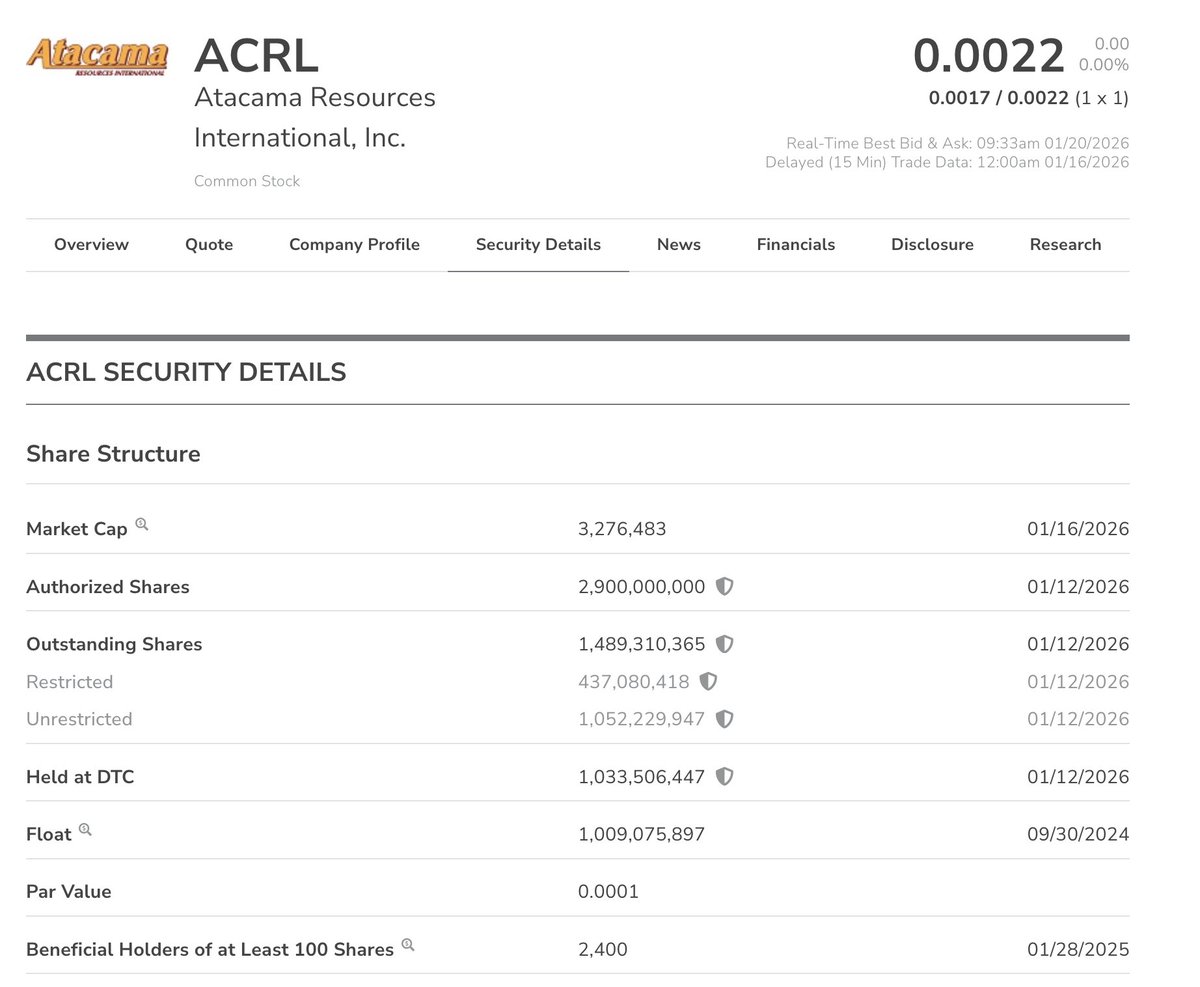Select the Security Details tab
The width and height of the screenshot is (1200, 987).
(538, 245)
